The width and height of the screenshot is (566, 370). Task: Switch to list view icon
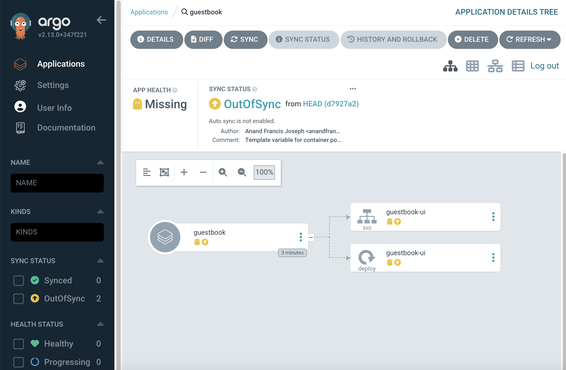[x=518, y=66]
